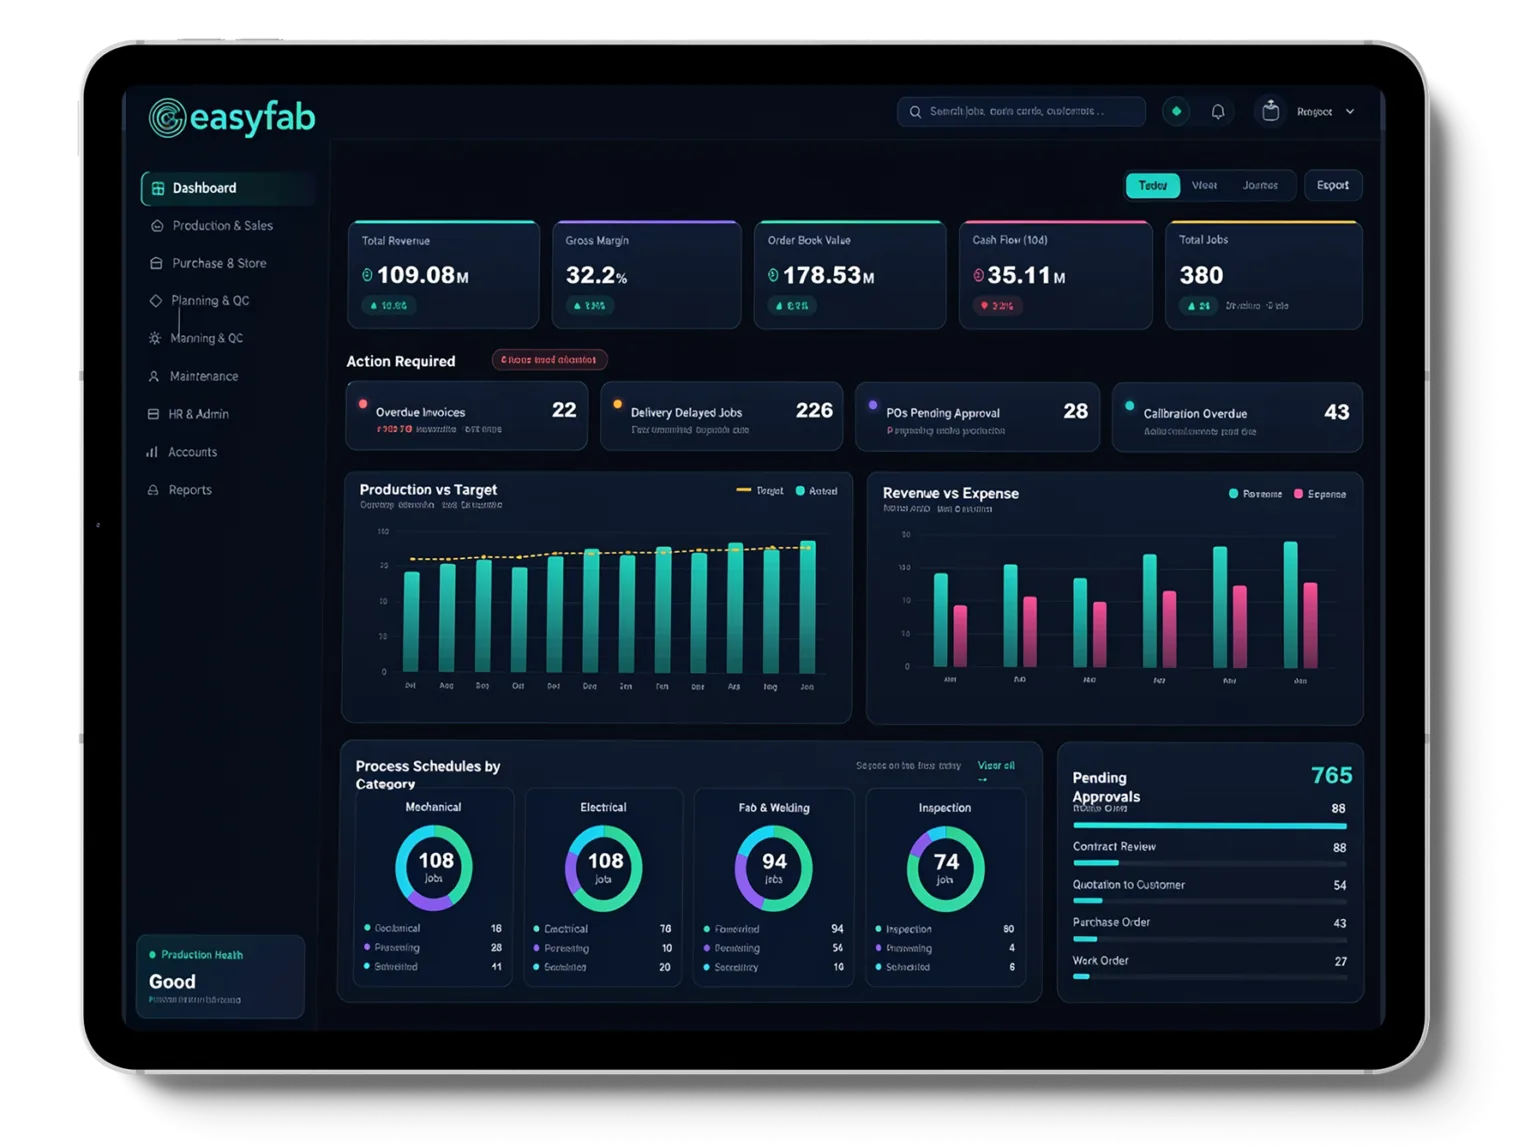This screenshot has width=1536, height=1147.
Task: Click the Export button
Action: pos(1332,185)
